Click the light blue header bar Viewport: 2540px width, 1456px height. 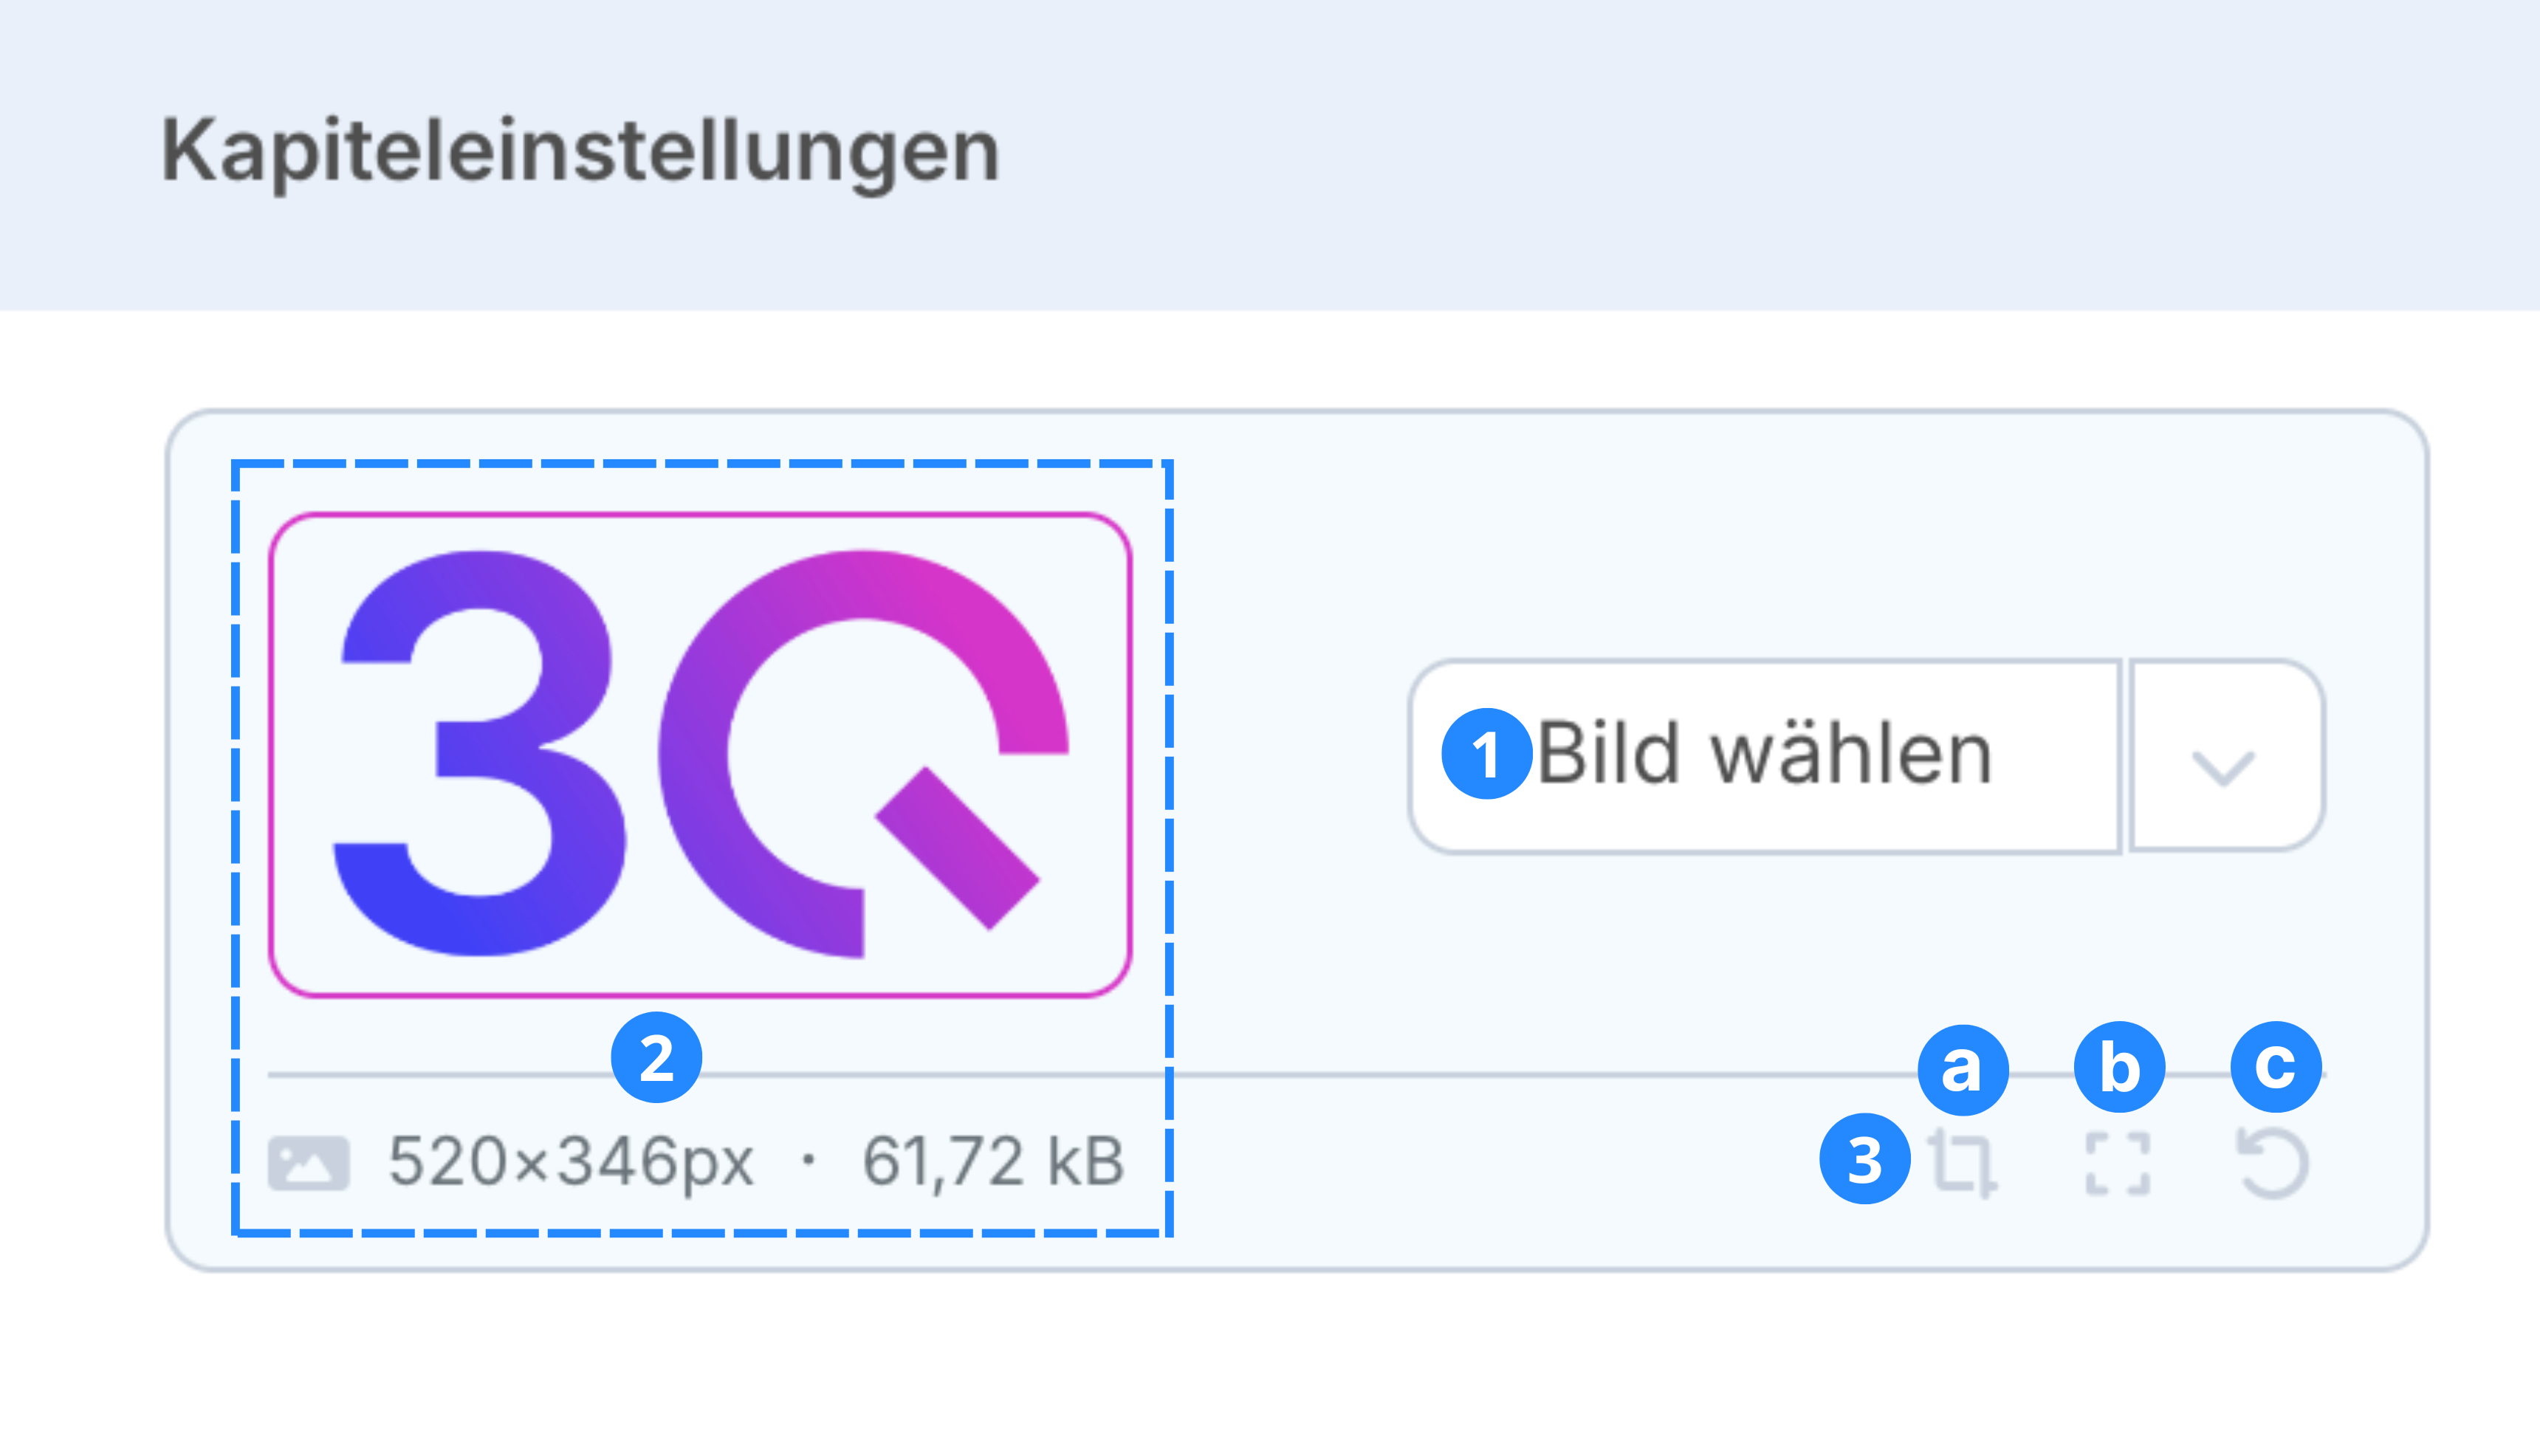(1700, 150)
